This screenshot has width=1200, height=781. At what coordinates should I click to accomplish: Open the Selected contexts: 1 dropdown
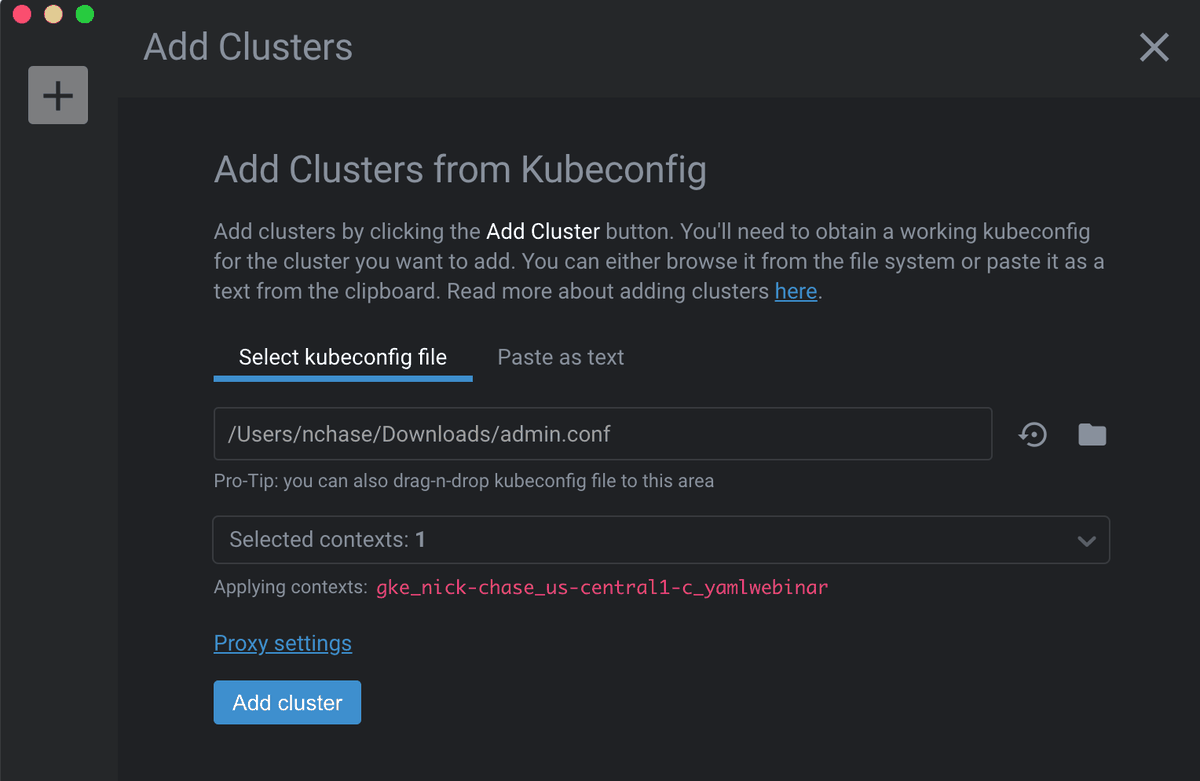tap(661, 540)
